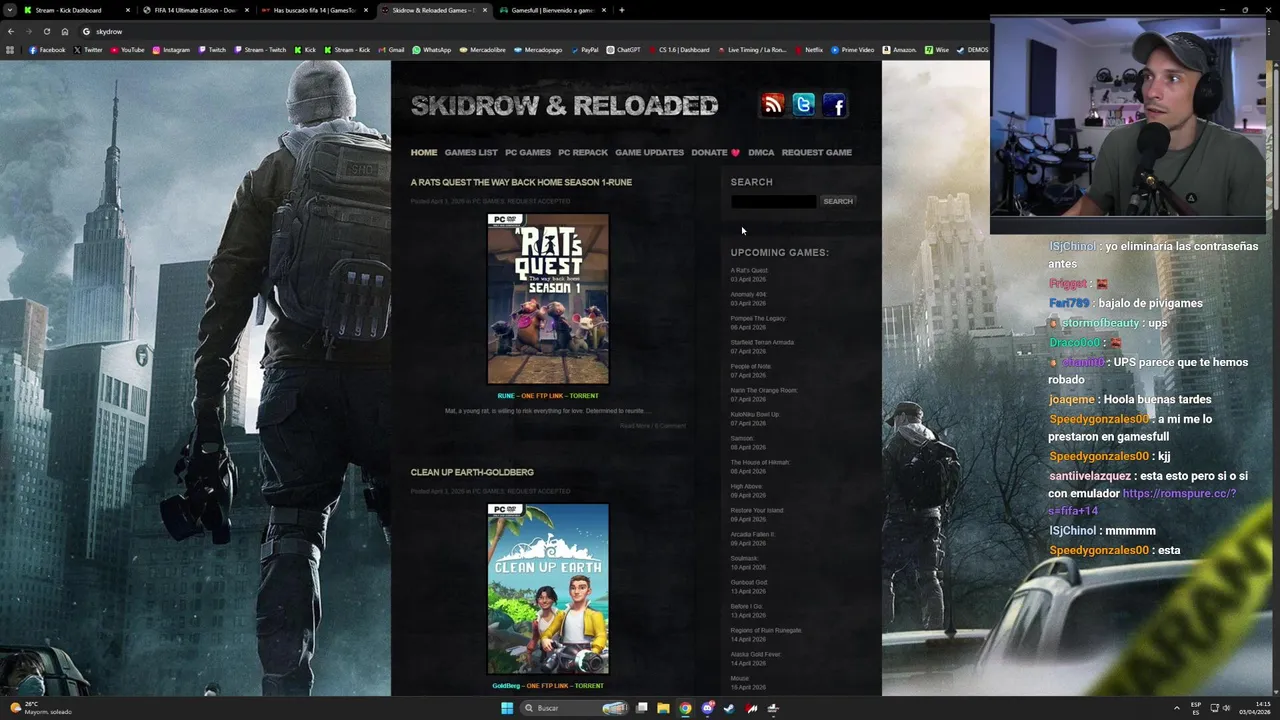The width and height of the screenshot is (1280, 720).
Task: Click the site search input field
Action: tap(773, 201)
